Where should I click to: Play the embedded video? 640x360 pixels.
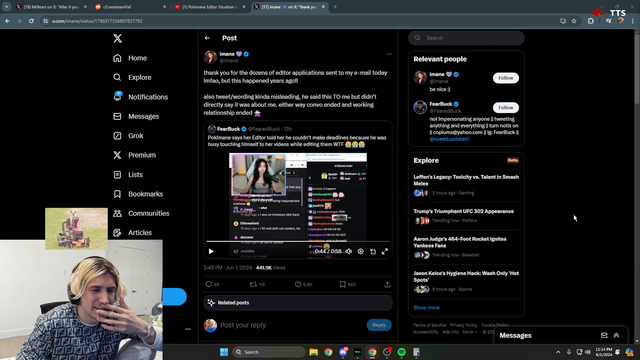[211, 251]
